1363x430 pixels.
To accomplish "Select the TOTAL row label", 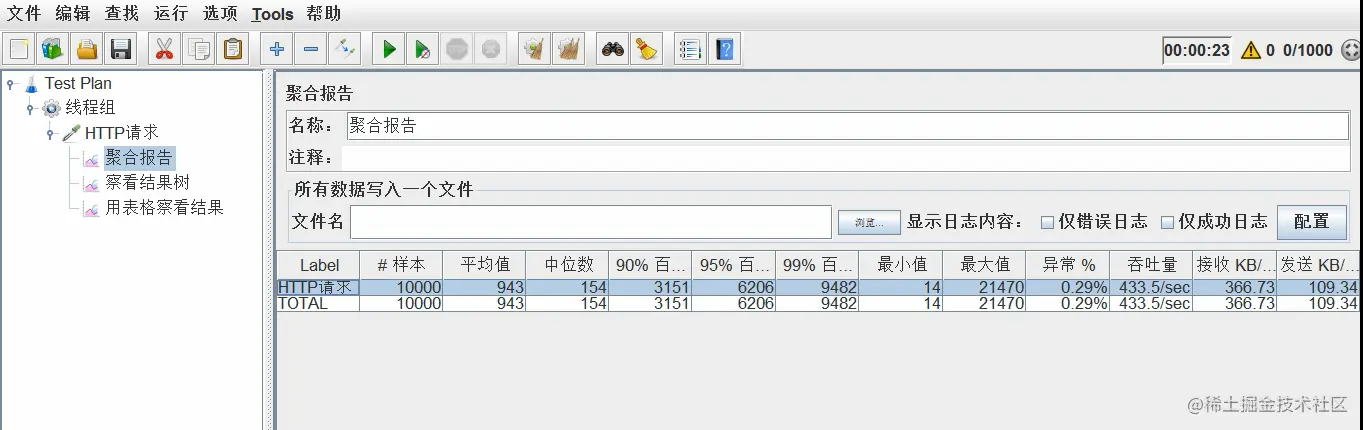I will point(303,303).
